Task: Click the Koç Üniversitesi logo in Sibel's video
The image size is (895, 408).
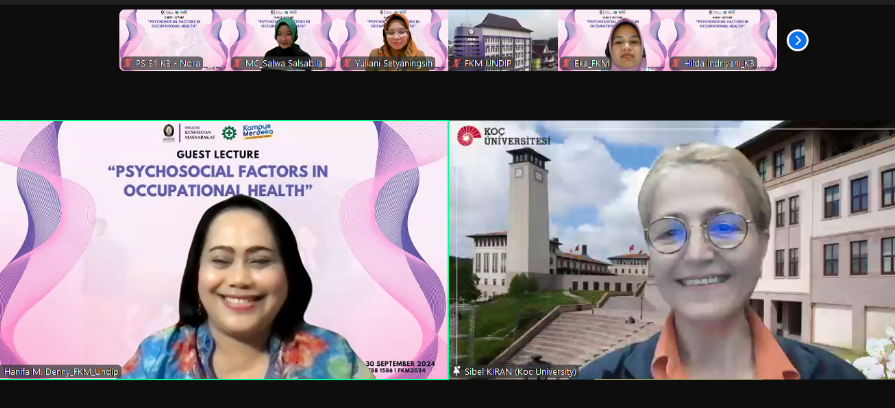Action: (x=504, y=136)
